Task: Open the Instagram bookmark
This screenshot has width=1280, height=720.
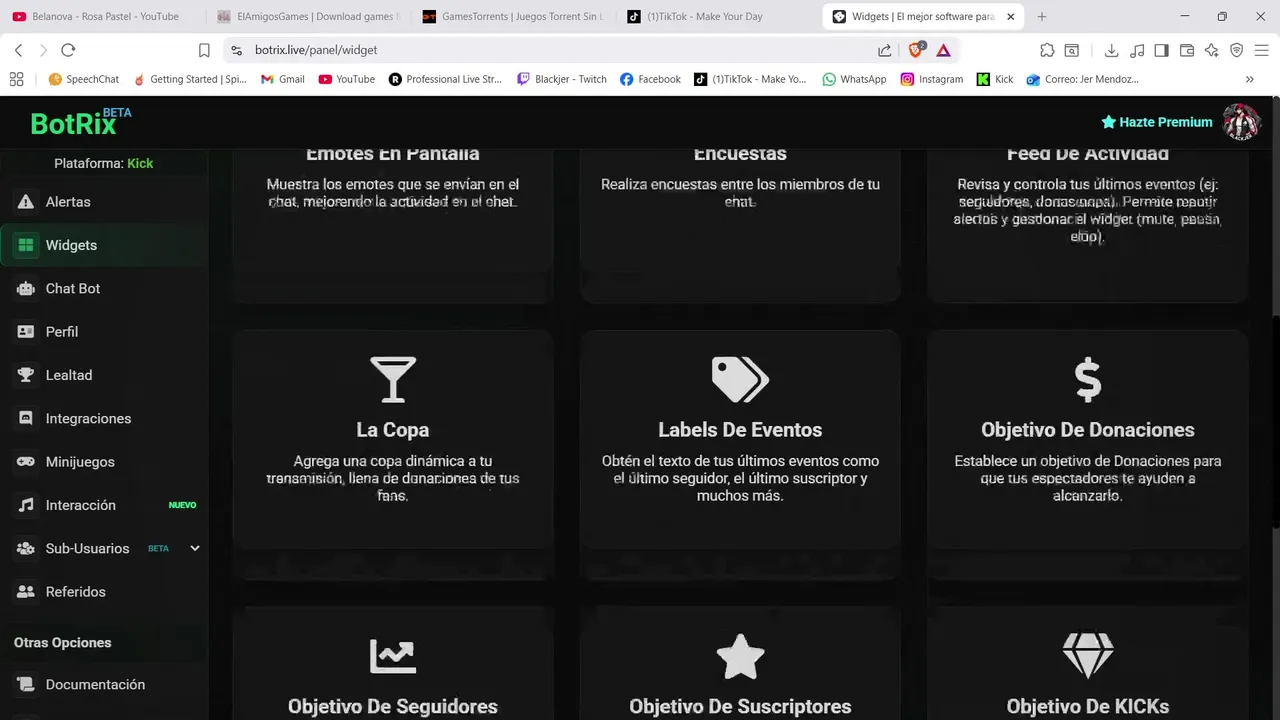Action: (x=931, y=79)
